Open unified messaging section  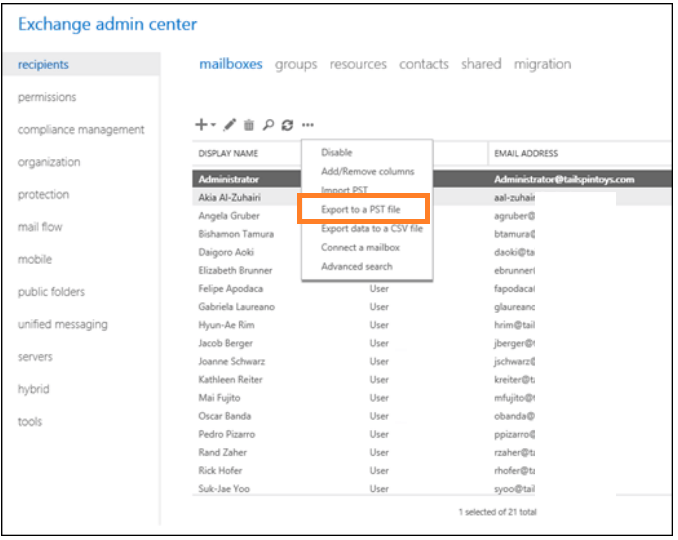pos(63,324)
